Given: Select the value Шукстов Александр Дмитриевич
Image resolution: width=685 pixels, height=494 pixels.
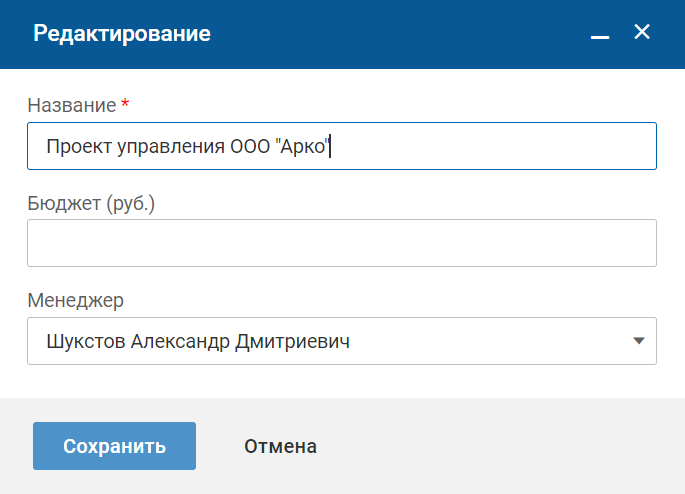Looking at the screenshot, I should [x=198, y=341].
